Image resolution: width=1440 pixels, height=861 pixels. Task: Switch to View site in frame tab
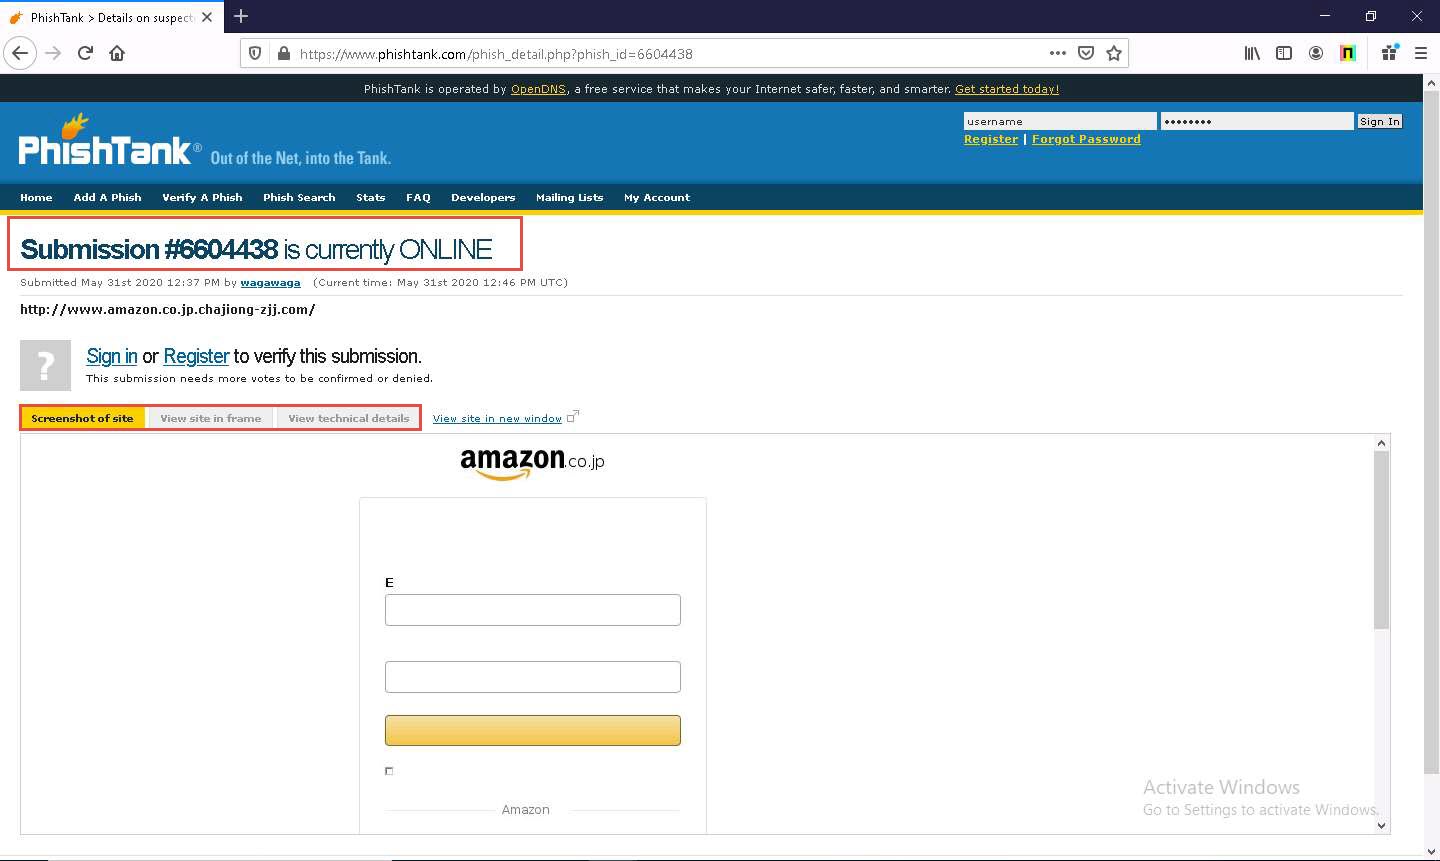[x=211, y=418]
